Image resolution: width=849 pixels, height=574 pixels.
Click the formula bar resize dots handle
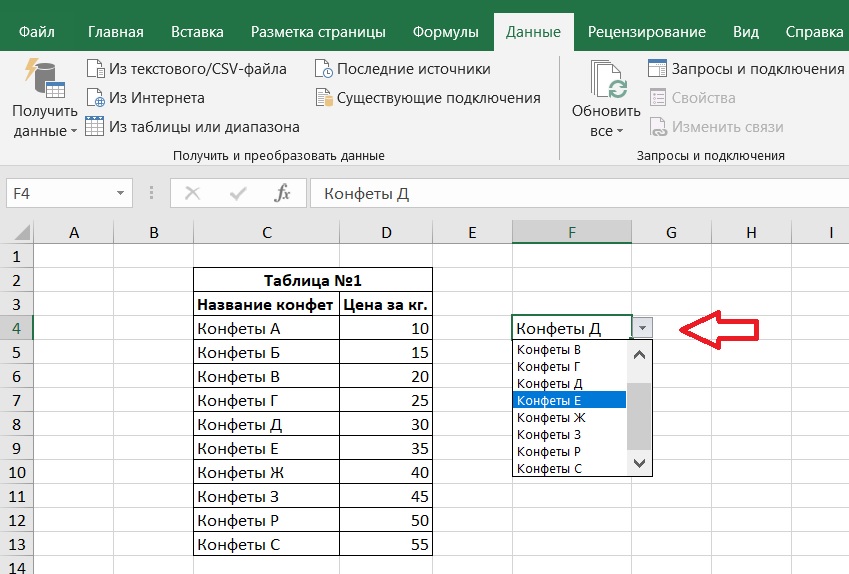click(152, 193)
